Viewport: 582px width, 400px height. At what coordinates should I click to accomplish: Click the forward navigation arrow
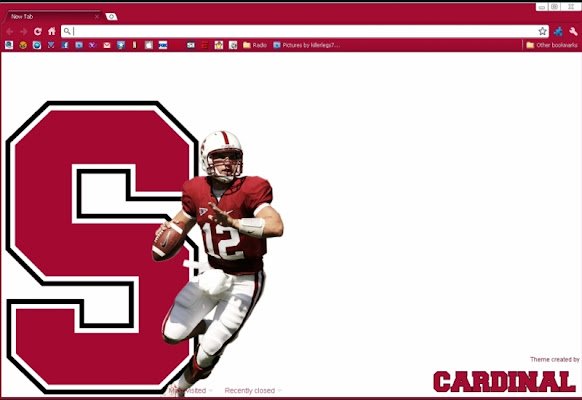tap(24, 32)
